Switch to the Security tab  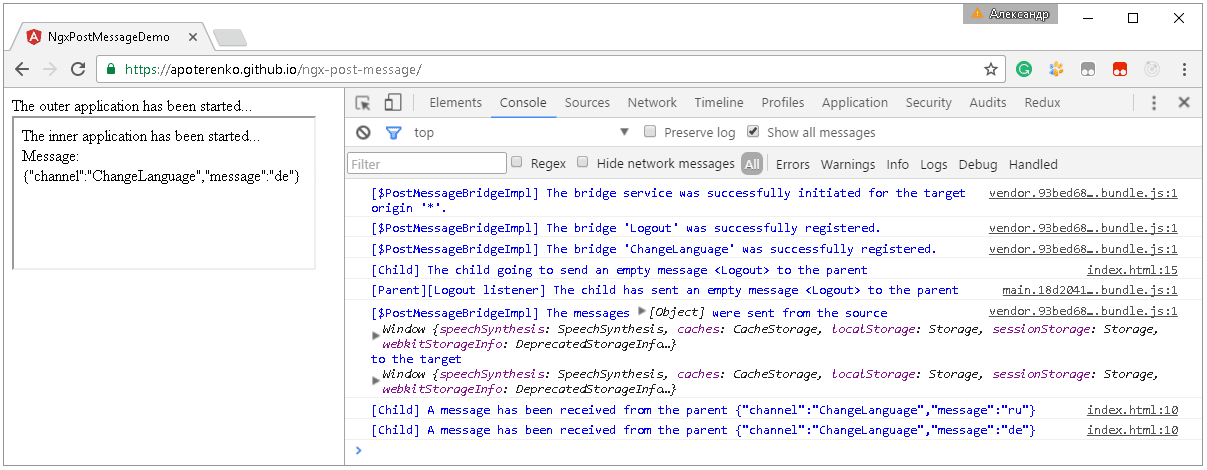(x=929, y=102)
